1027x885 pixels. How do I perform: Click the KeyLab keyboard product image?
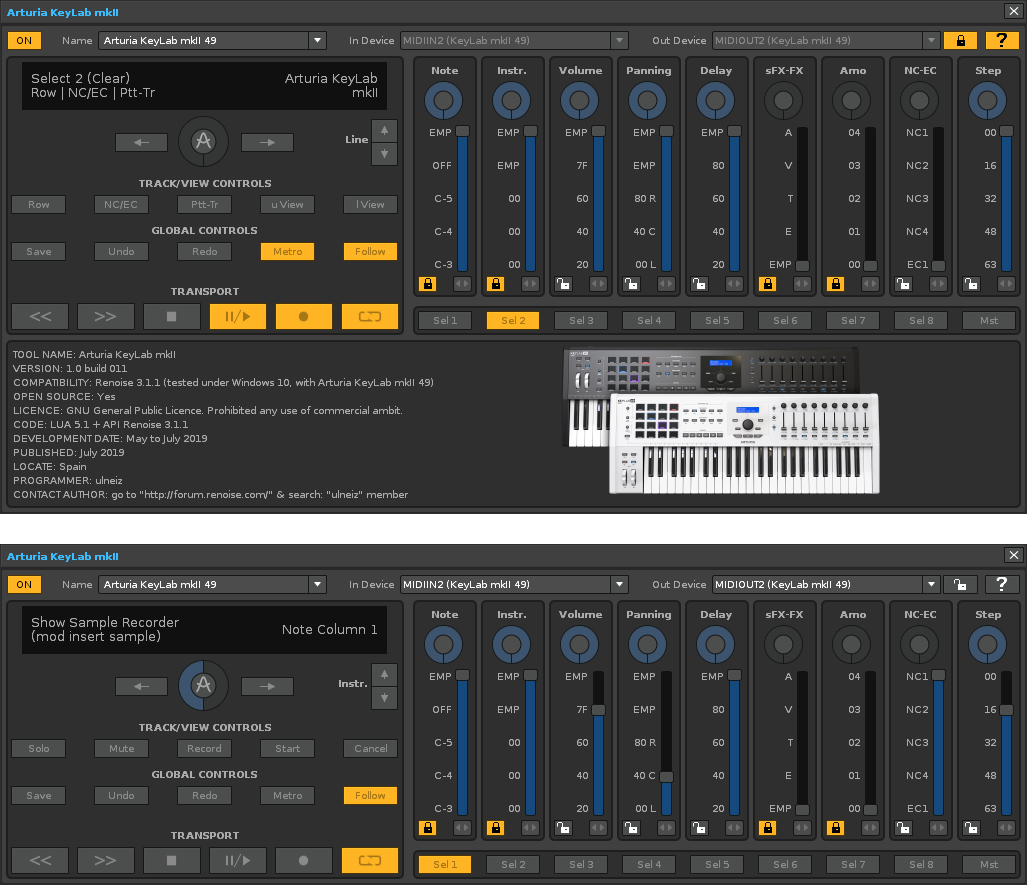coord(720,421)
